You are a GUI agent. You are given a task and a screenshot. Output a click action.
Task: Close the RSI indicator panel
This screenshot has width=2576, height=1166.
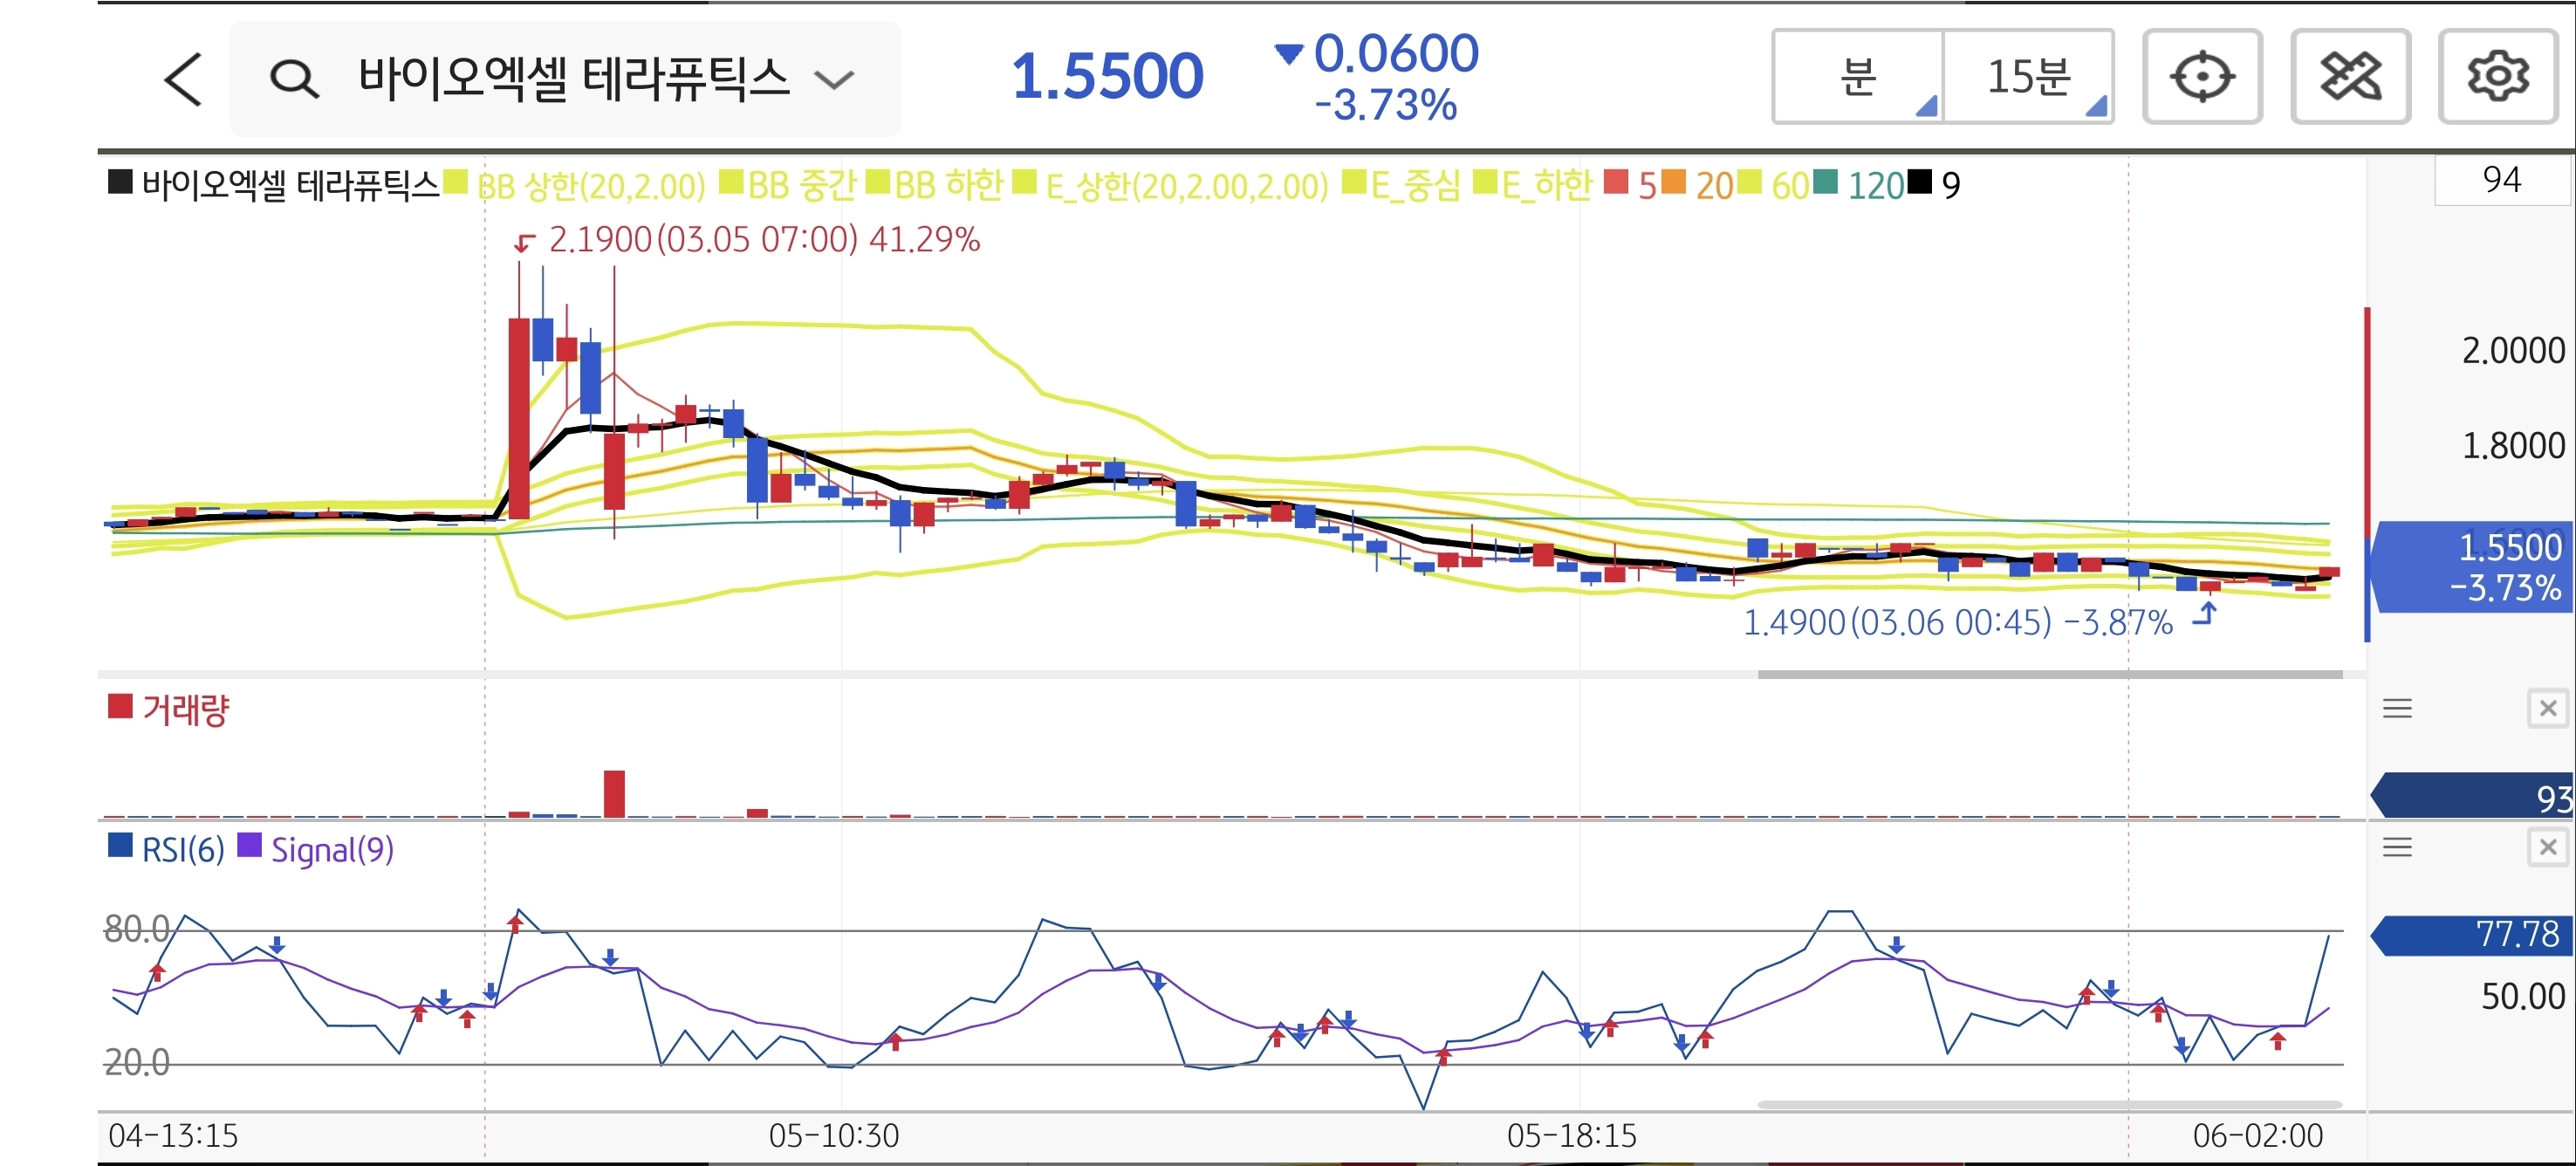pyautogui.click(x=2547, y=848)
